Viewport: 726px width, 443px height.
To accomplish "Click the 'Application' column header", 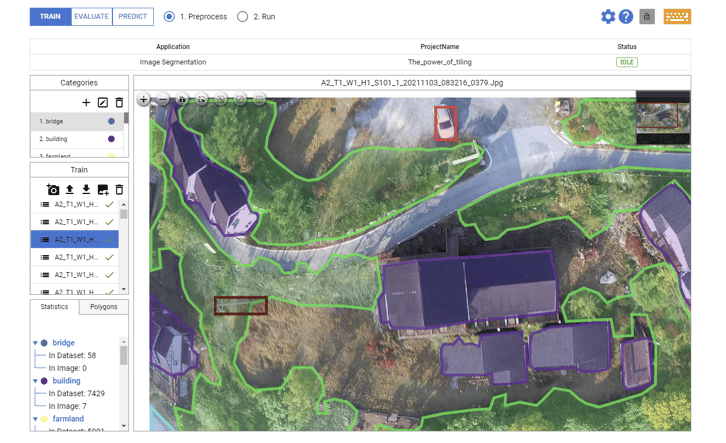I will coord(173,47).
